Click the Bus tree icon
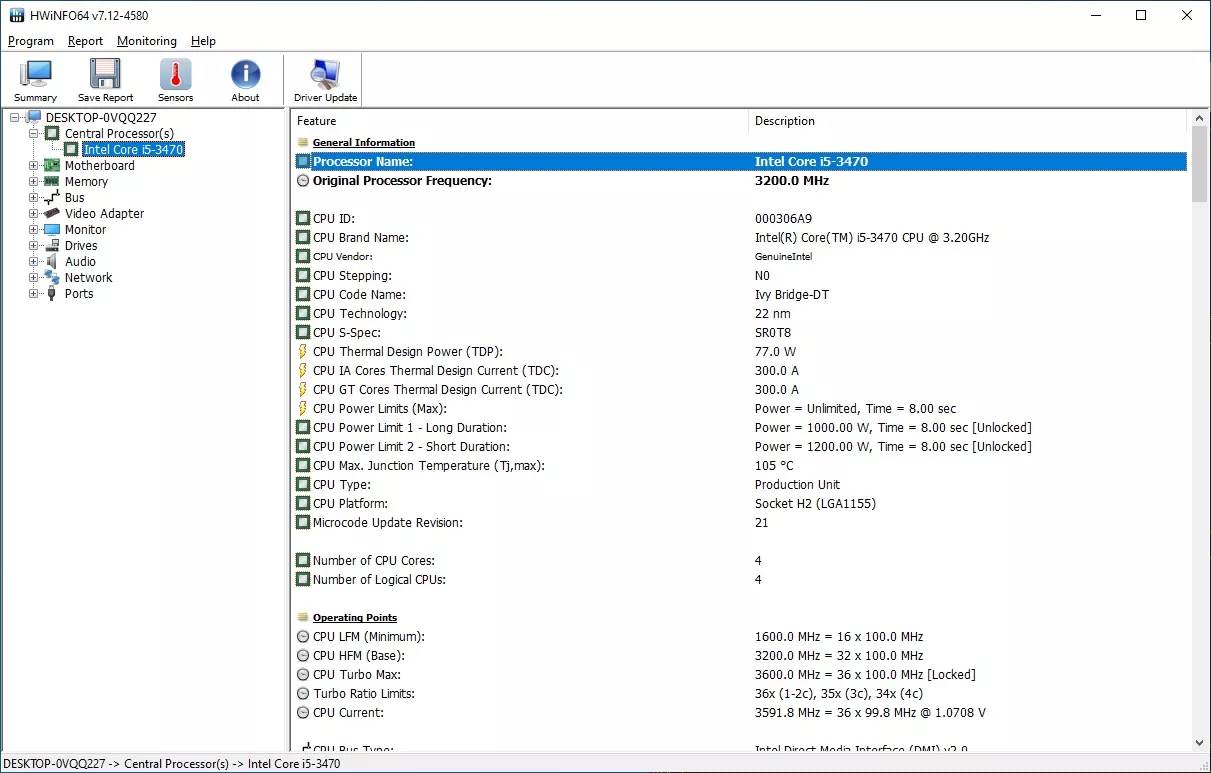The image size is (1211, 773). coord(52,198)
